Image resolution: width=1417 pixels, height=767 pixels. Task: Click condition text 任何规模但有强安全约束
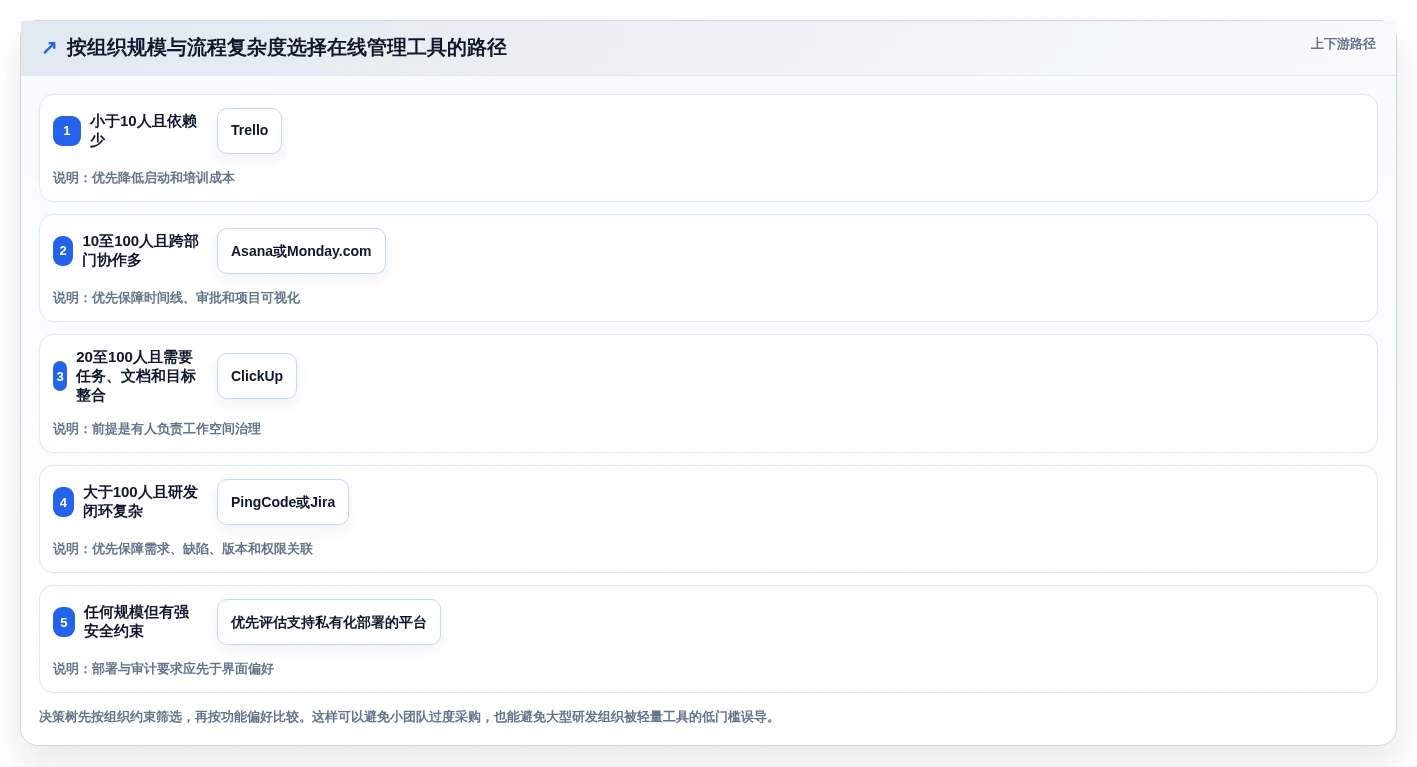pyautogui.click(x=136, y=622)
